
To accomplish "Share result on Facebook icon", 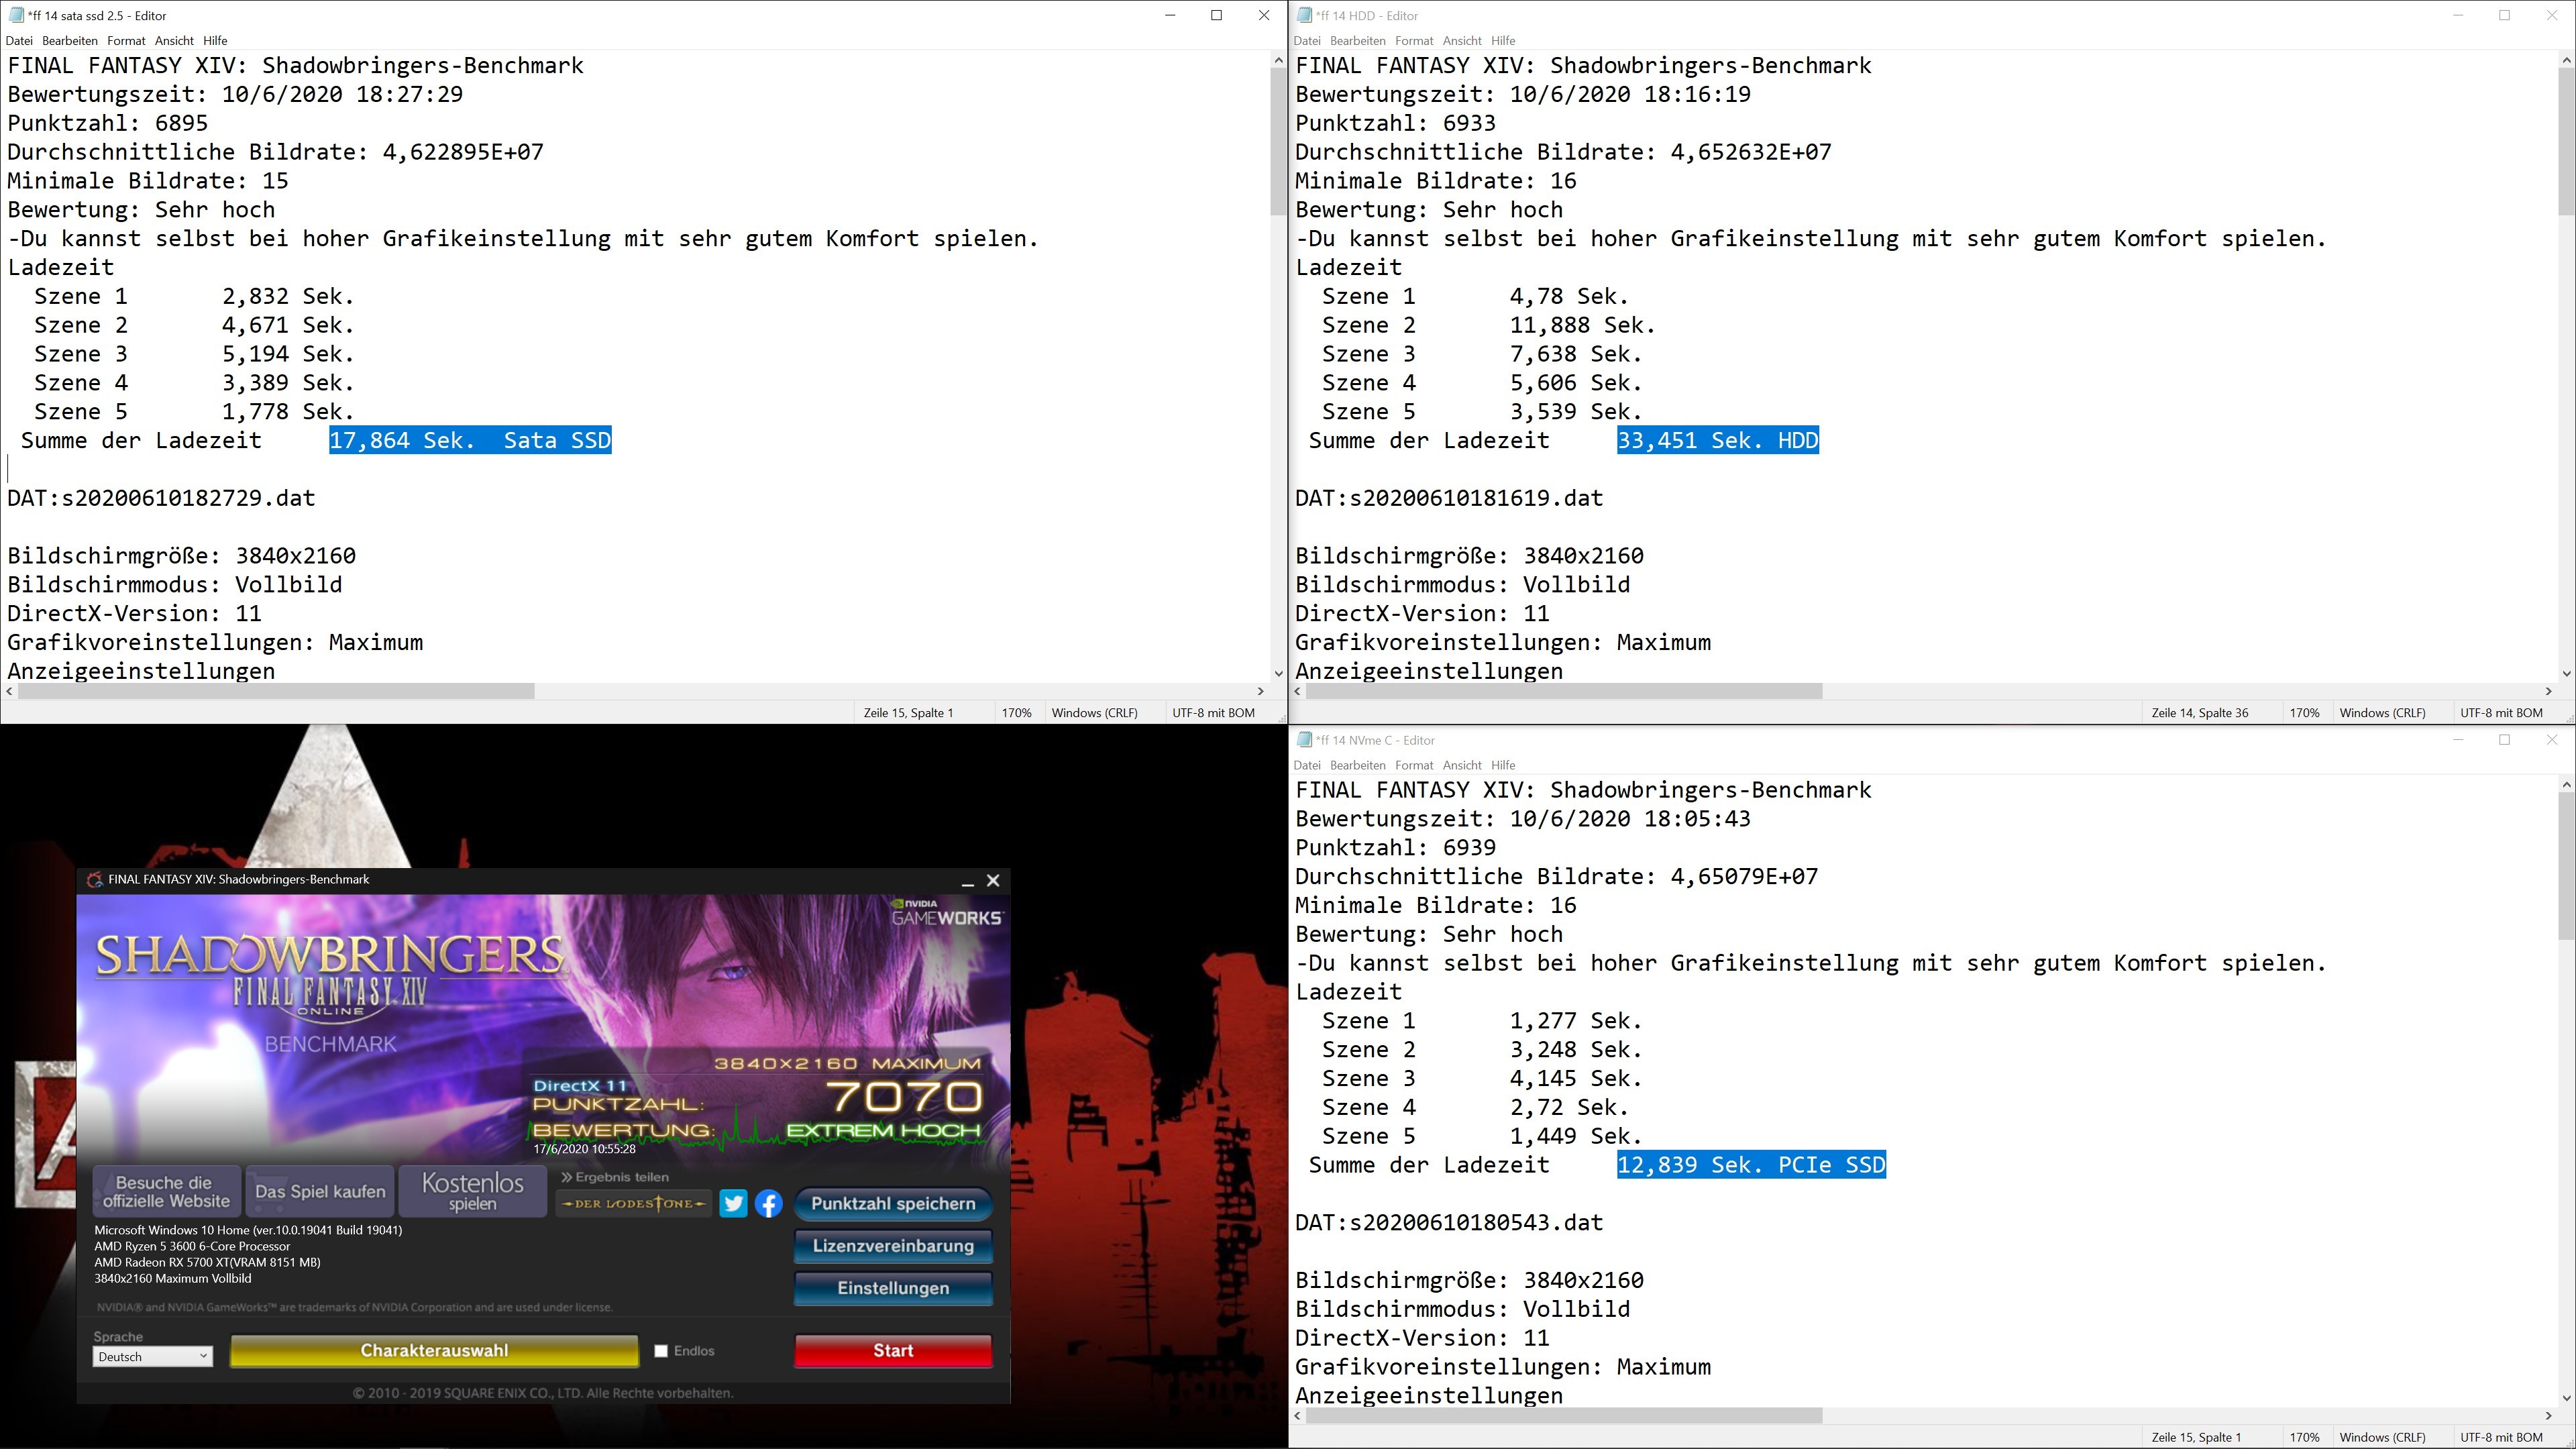I will tap(768, 1204).
